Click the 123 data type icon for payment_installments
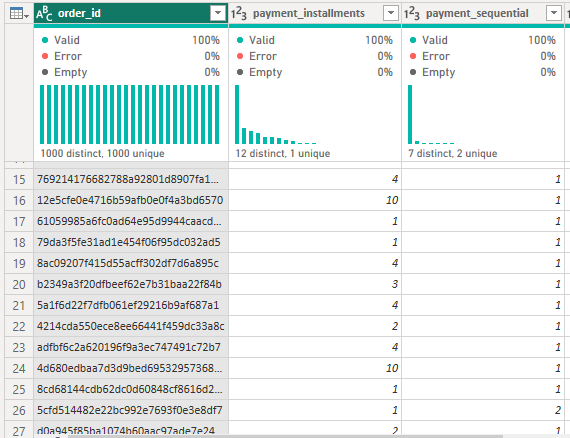 tap(238, 14)
